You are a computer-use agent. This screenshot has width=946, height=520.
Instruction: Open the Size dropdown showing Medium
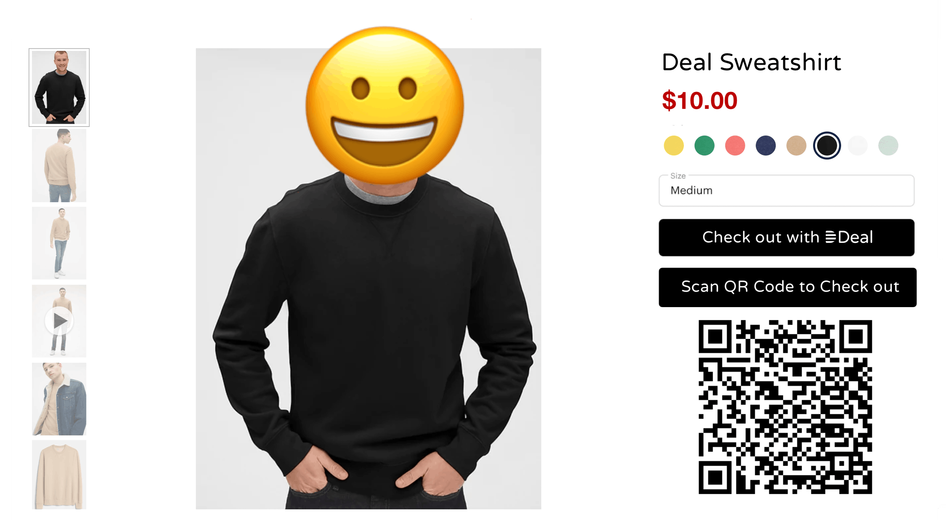click(x=786, y=191)
